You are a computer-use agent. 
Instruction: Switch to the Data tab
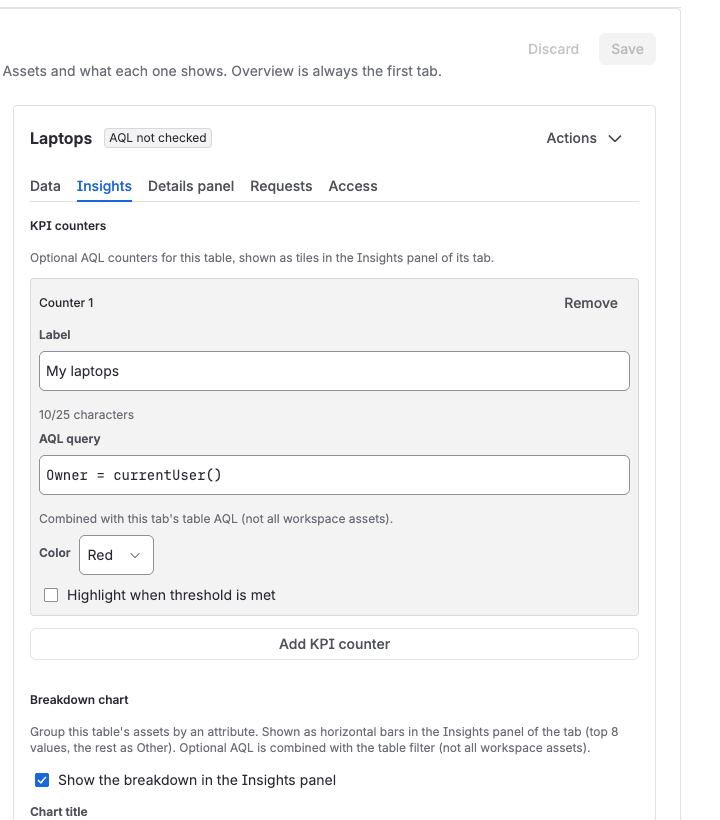(45, 186)
